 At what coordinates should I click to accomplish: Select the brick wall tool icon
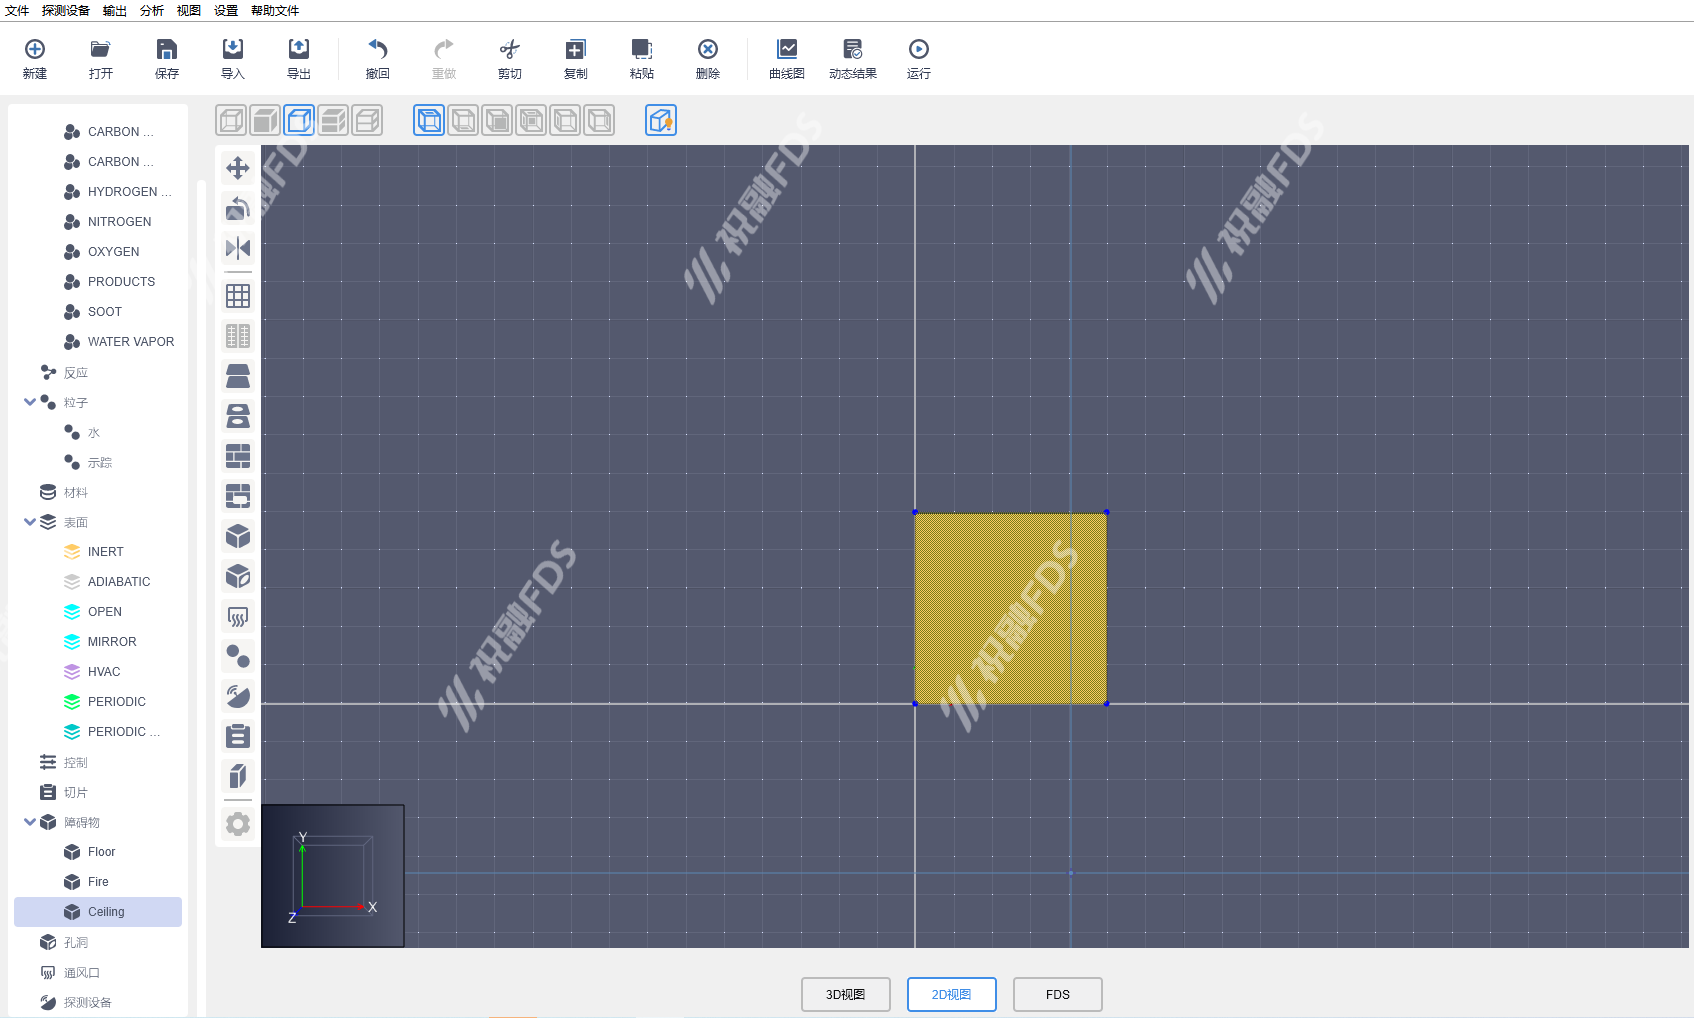[238, 456]
